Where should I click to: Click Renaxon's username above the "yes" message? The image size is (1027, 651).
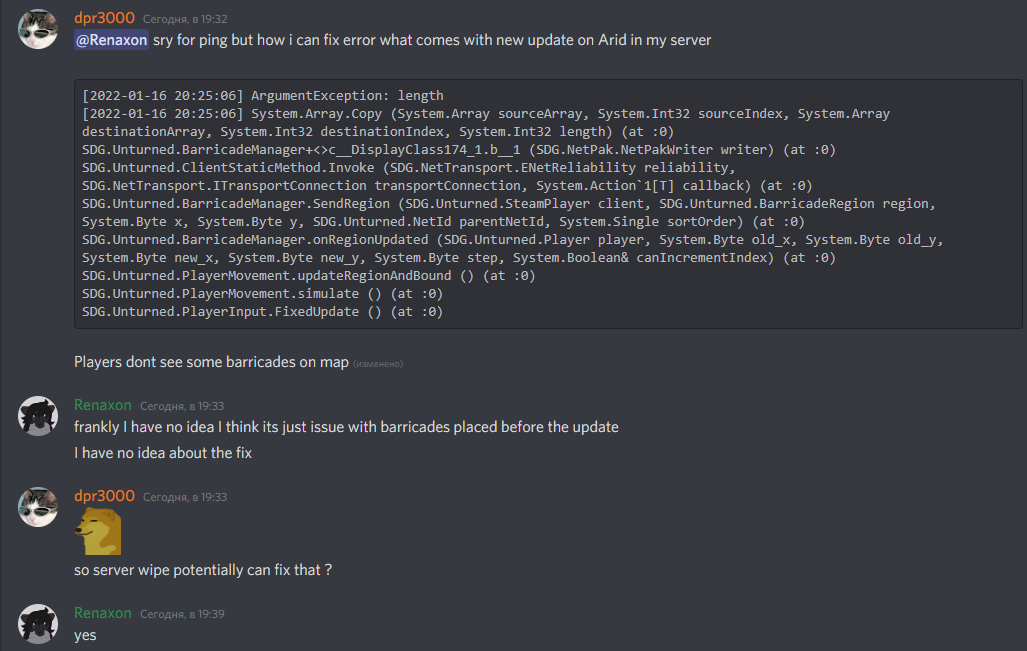(102, 612)
